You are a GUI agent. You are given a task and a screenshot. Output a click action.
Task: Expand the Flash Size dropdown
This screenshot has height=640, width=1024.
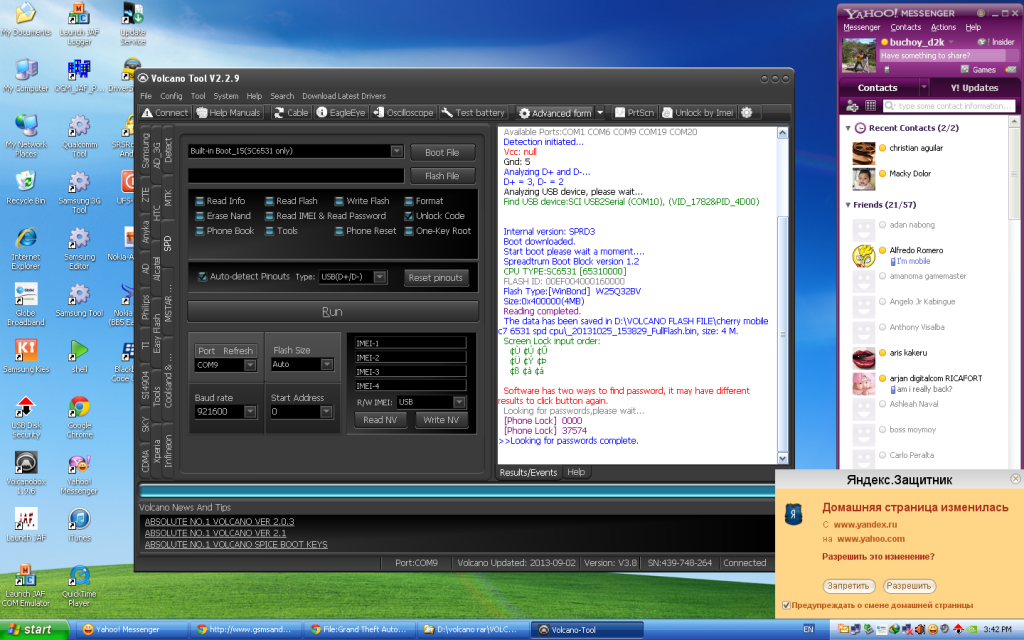pyautogui.click(x=328, y=365)
